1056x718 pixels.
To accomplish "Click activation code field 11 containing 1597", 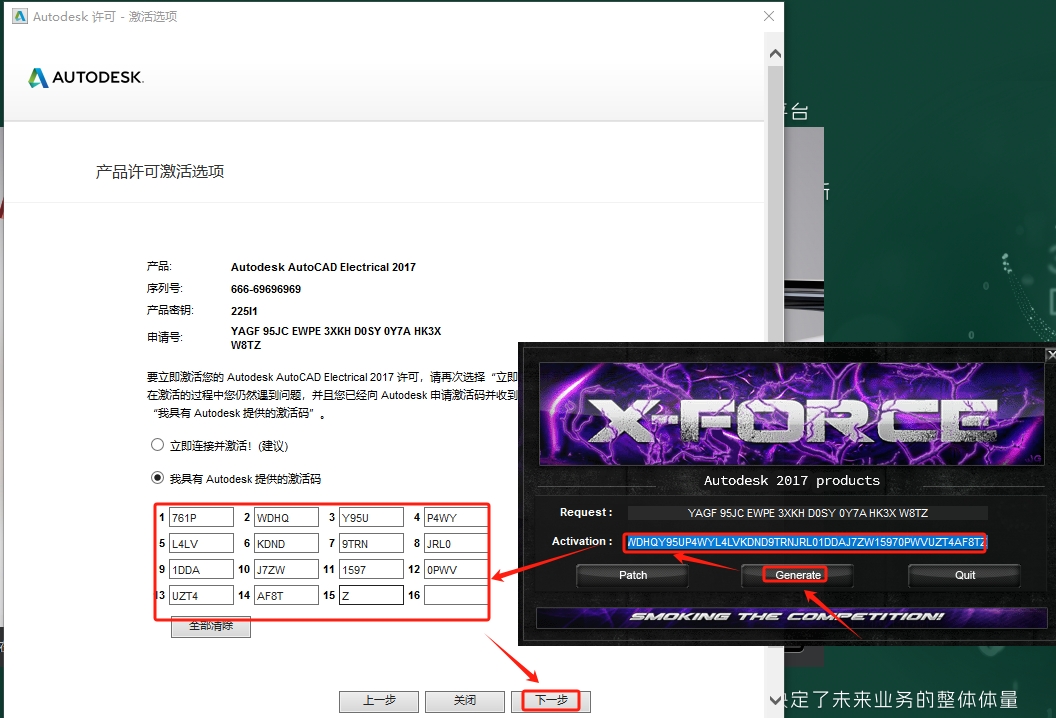I will coord(370,570).
